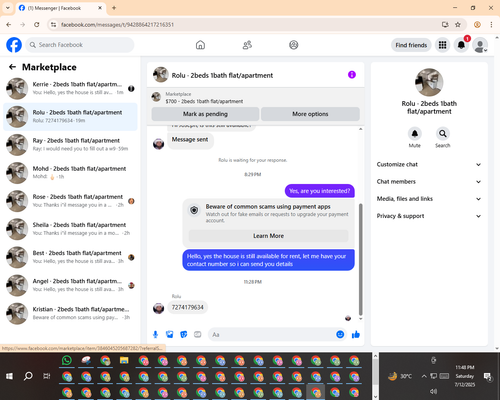Click the message input field
500x400 pixels.
[272, 334]
